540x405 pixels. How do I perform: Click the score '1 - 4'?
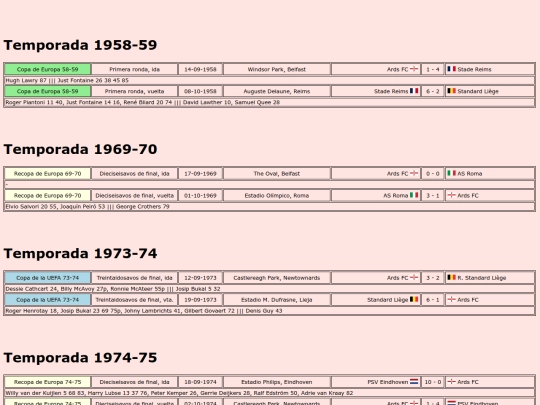433,69
